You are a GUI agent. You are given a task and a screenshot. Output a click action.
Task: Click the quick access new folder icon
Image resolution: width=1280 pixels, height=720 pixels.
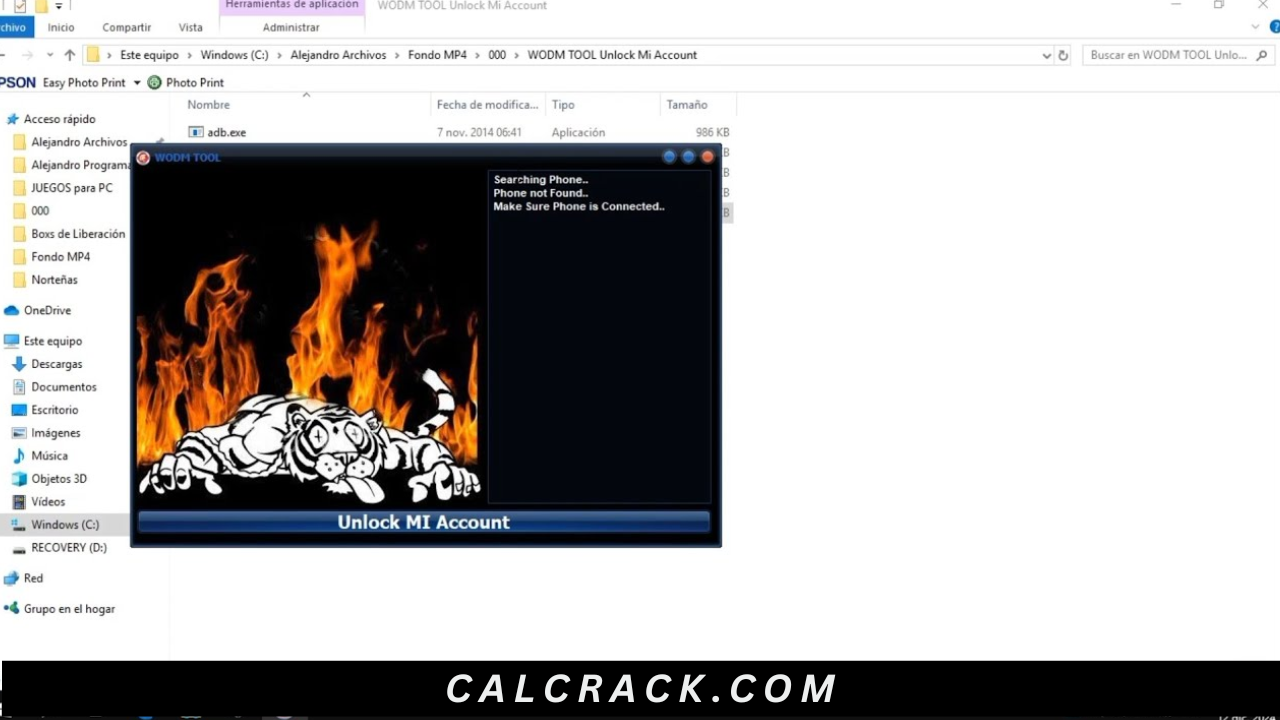[42, 6]
